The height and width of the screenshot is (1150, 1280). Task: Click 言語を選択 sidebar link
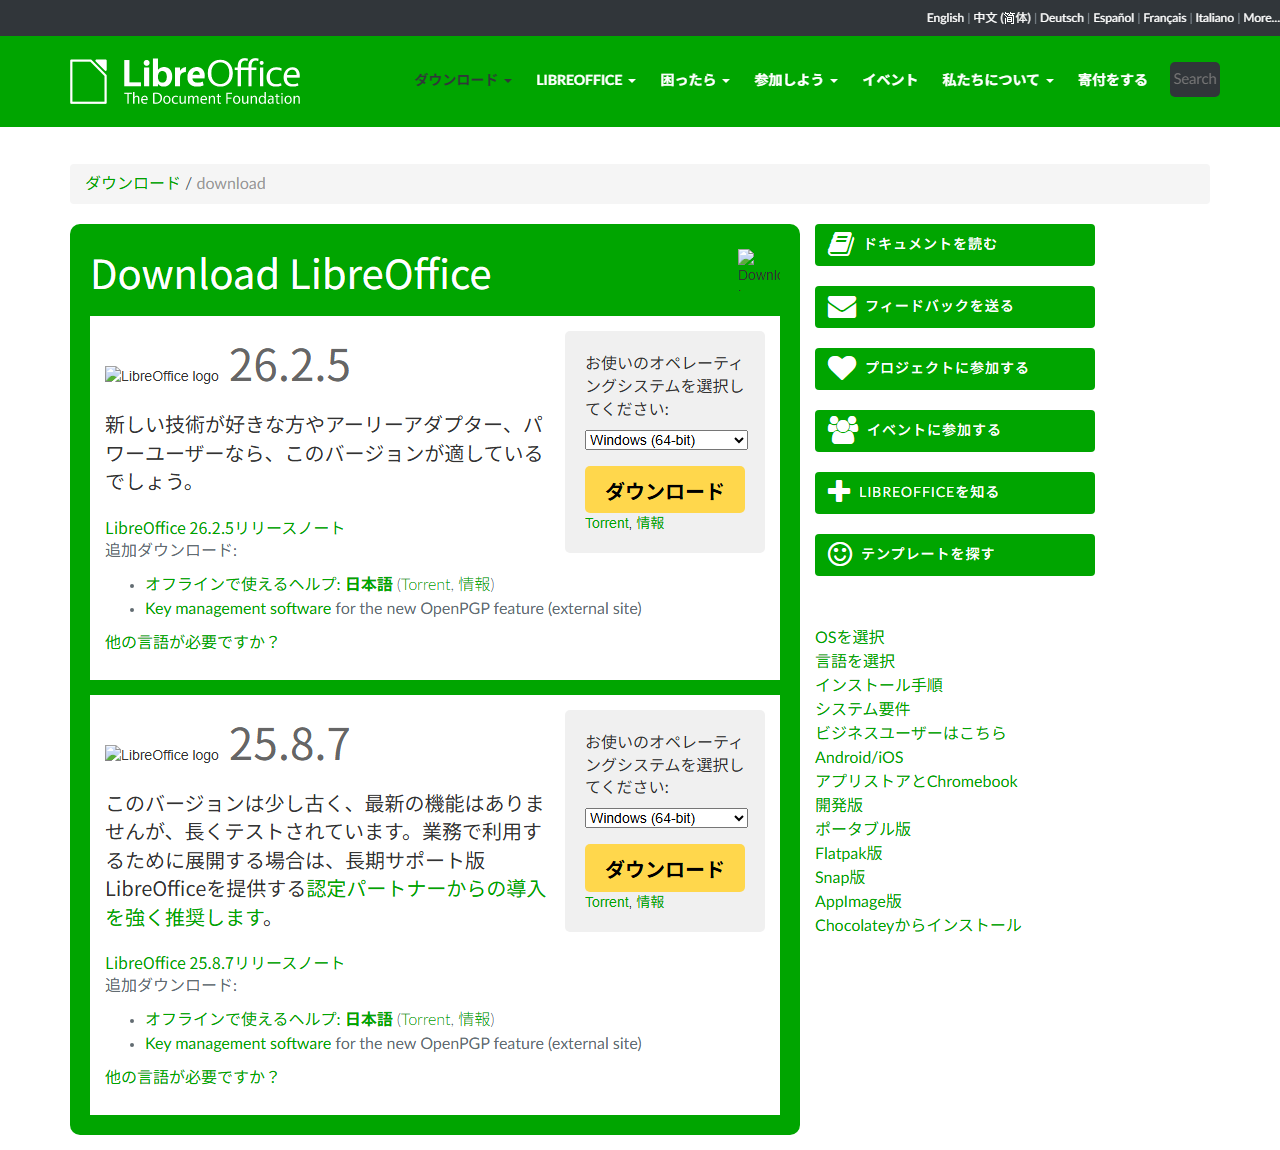pyautogui.click(x=855, y=661)
